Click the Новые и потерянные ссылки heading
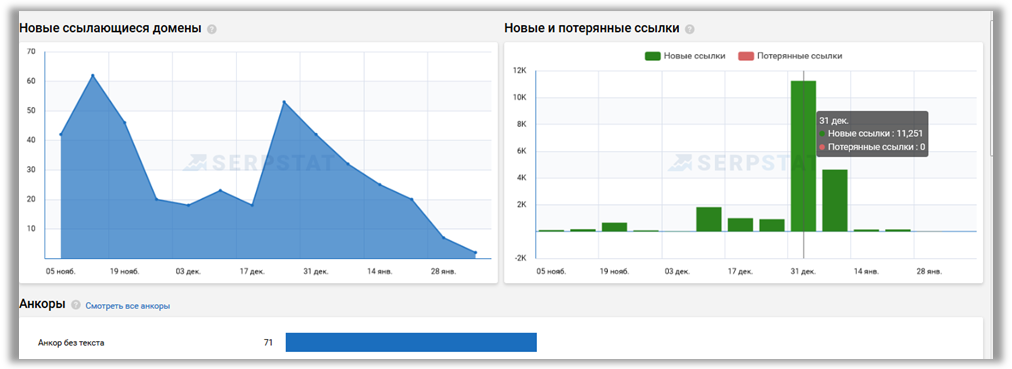This screenshot has height=369, width=1012. click(591, 28)
